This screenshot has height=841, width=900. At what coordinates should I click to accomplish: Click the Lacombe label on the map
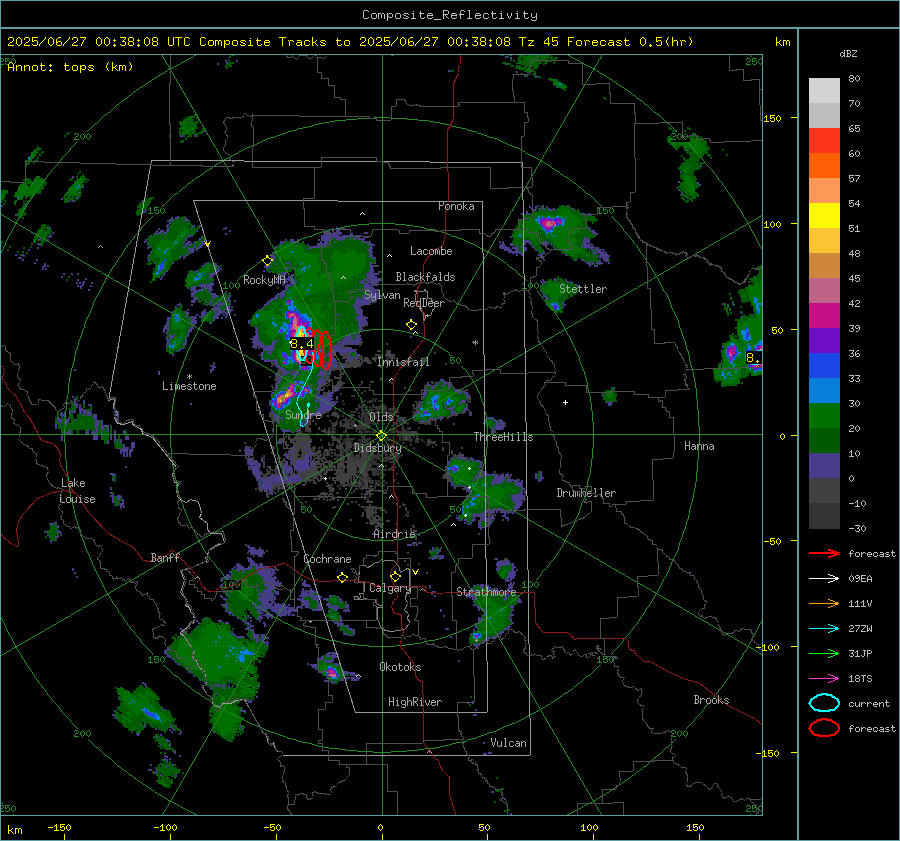431,251
